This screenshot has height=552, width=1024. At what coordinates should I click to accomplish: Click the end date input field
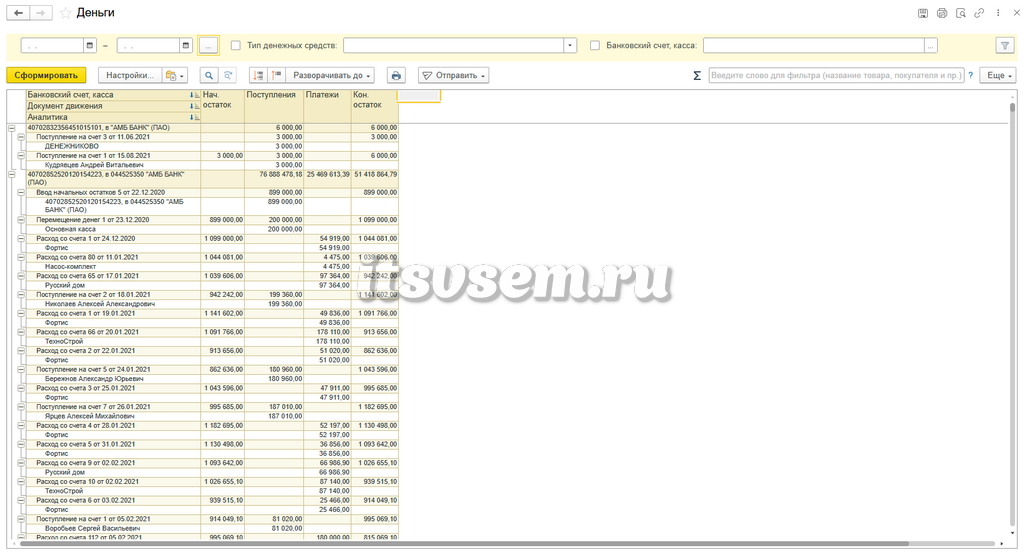coord(148,45)
